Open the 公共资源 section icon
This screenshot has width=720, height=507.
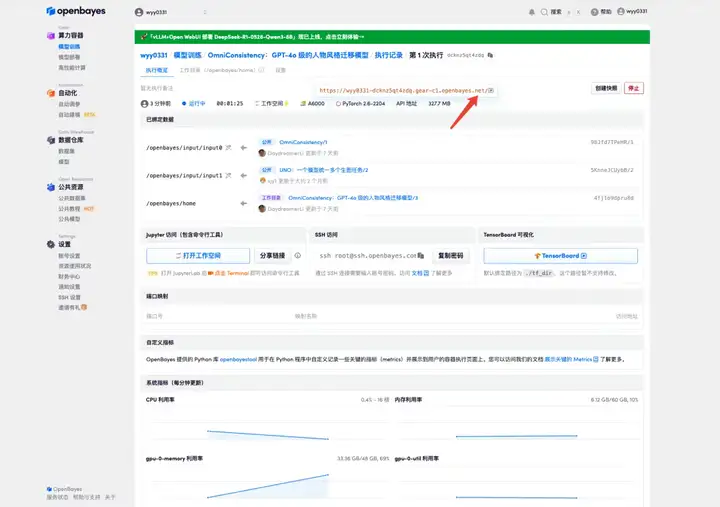(51, 187)
